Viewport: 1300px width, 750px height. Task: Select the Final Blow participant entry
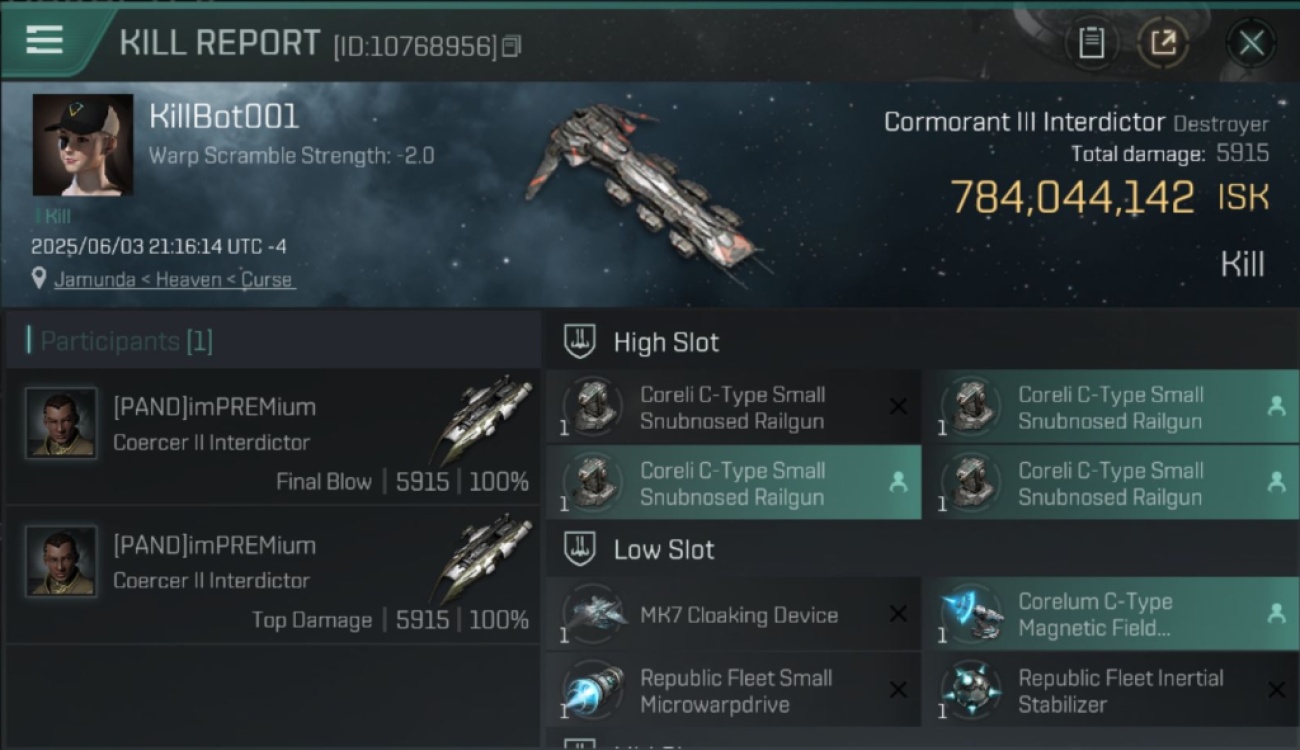coord(272,437)
